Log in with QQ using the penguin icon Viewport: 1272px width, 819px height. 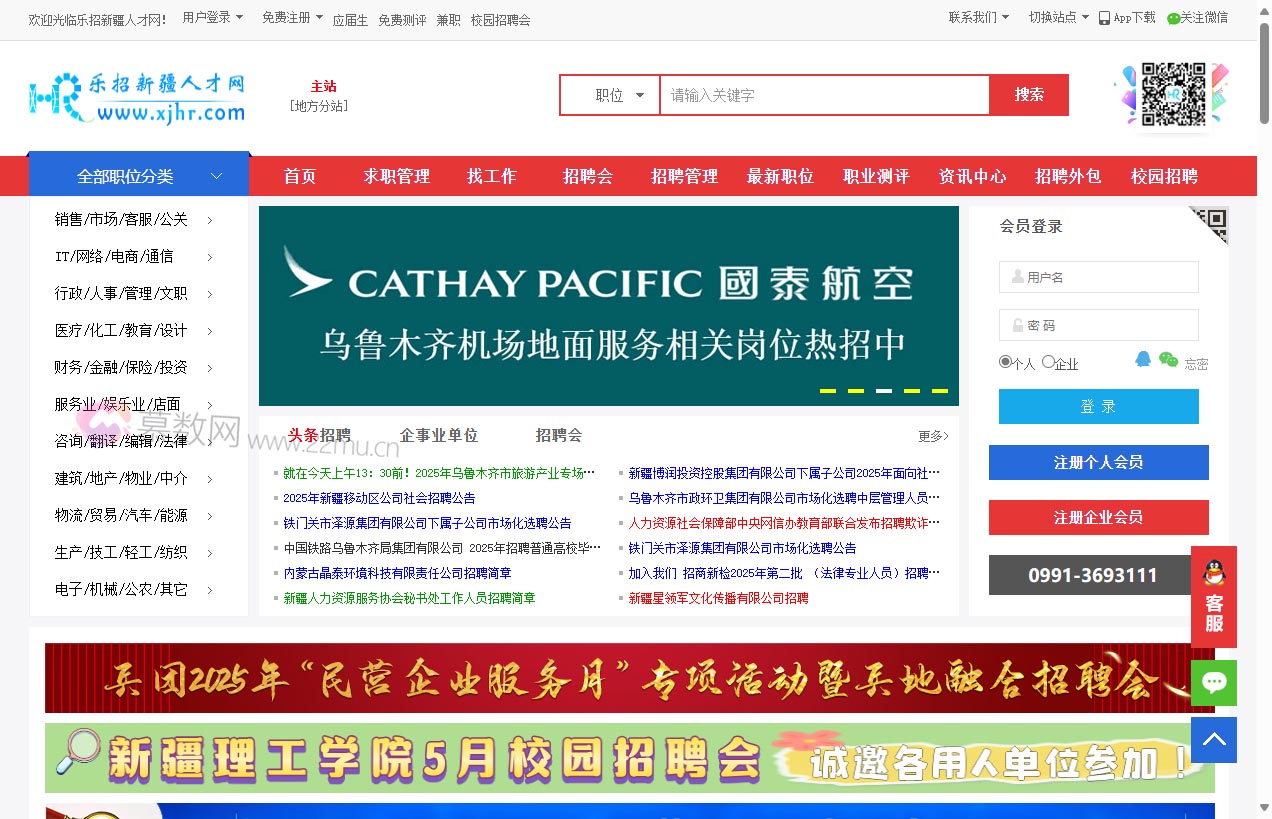[x=1143, y=358]
